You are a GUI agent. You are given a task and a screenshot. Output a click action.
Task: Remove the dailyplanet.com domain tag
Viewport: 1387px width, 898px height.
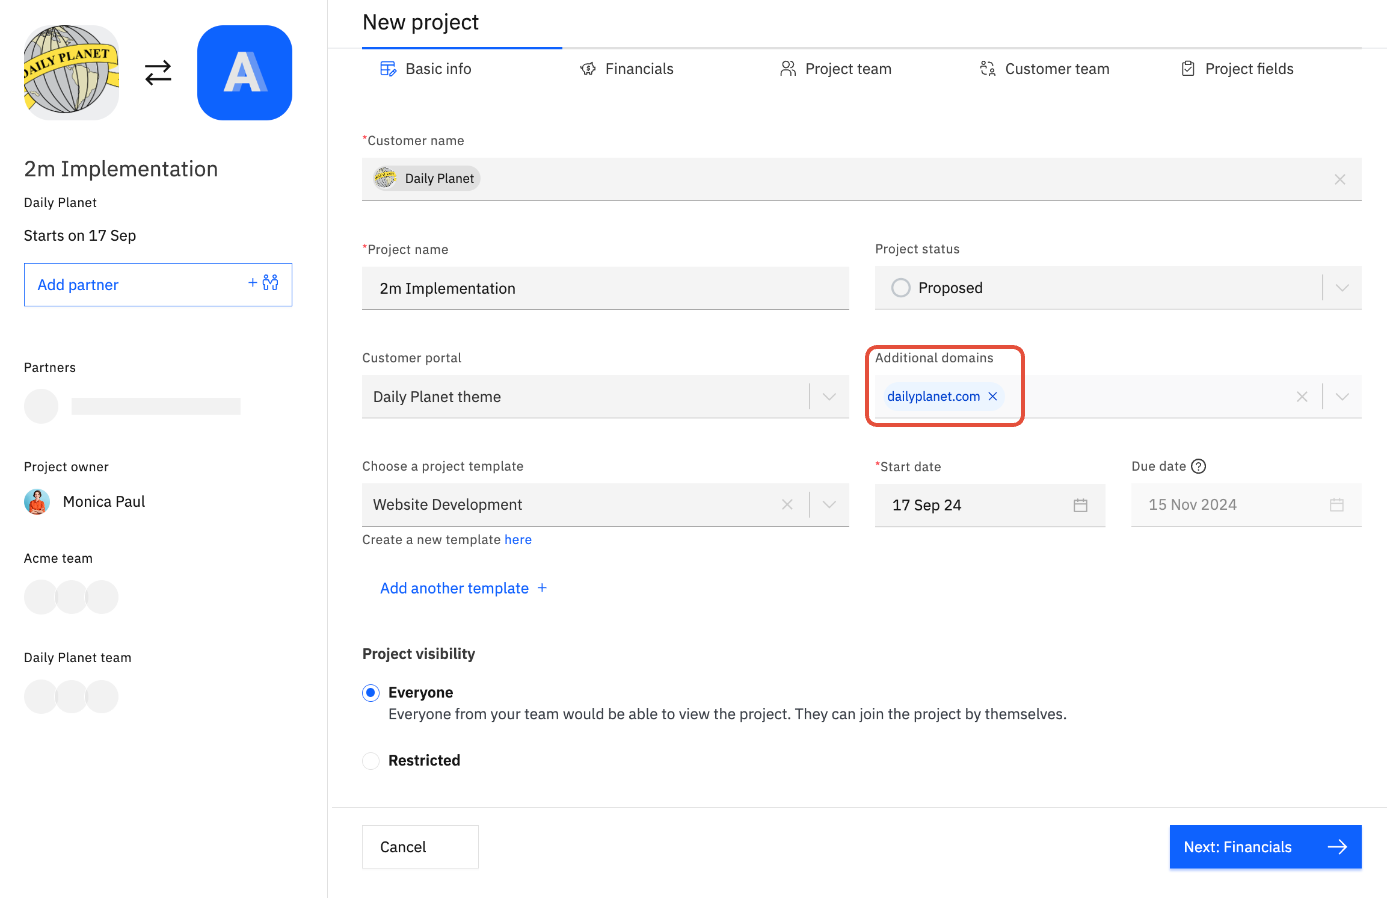pyautogui.click(x=993, y=397)
